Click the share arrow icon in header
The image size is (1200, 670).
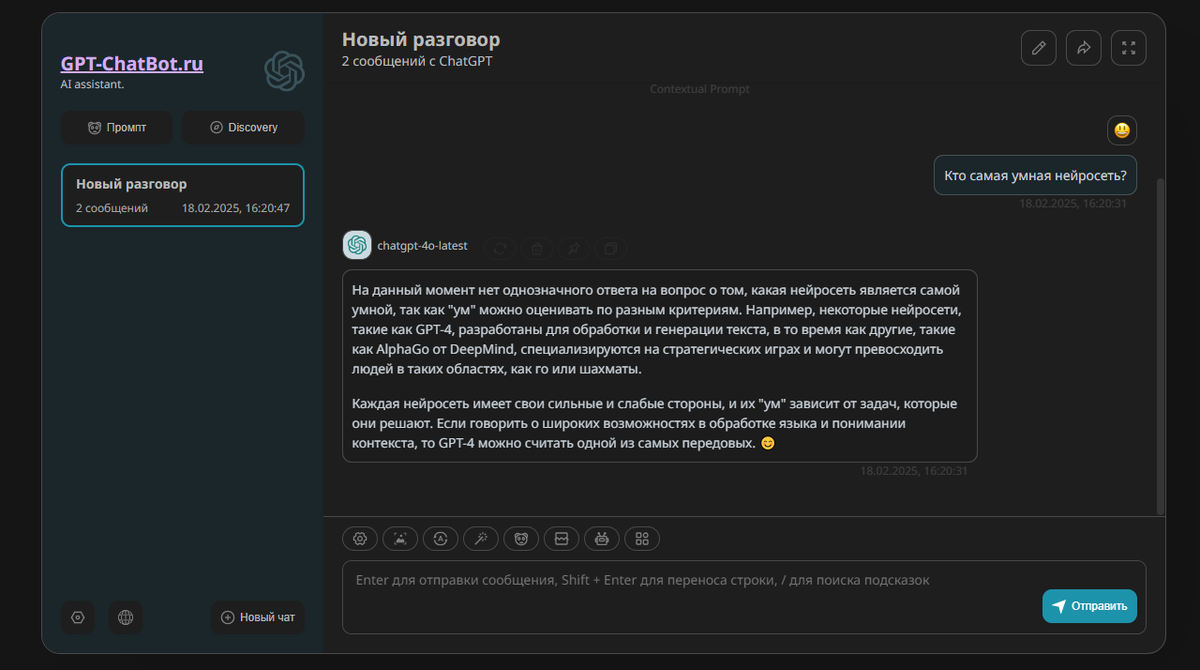(1083, 47)
